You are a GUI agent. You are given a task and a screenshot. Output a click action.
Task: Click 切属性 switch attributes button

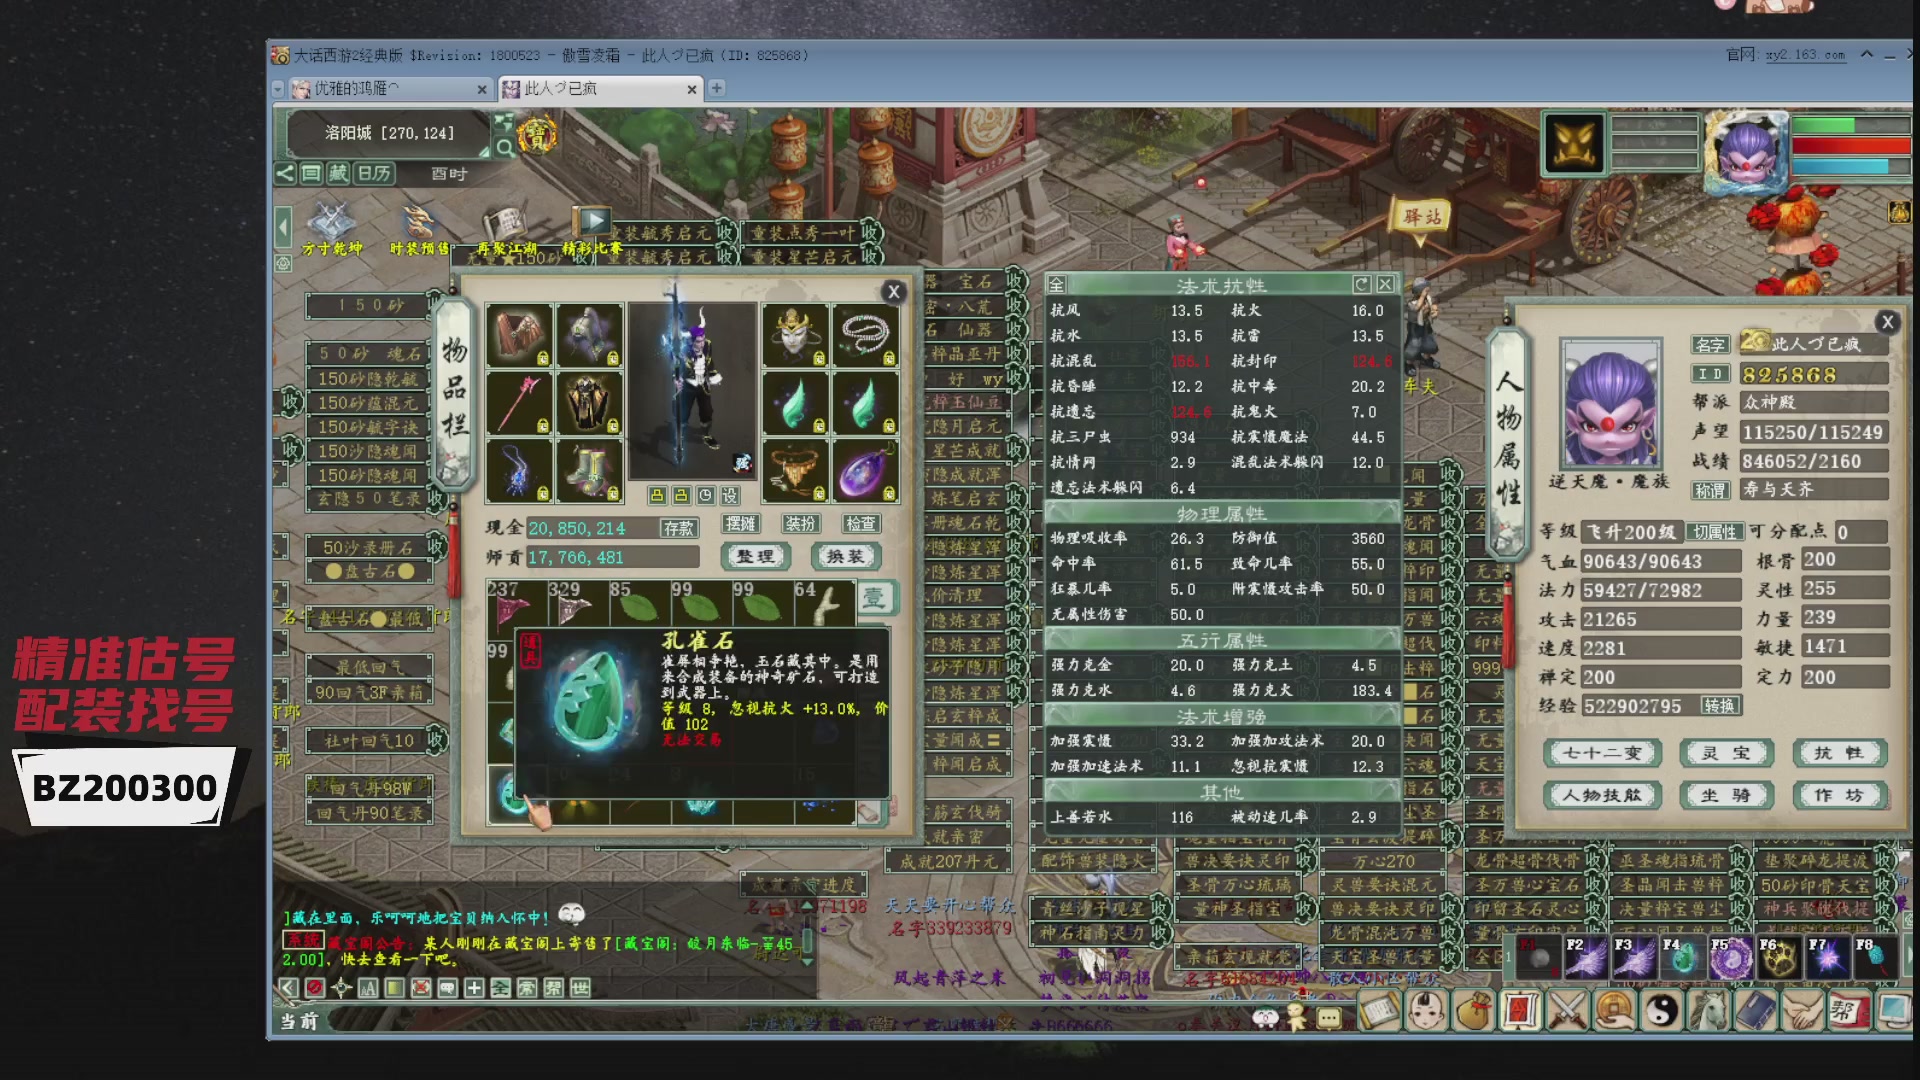pyautogui.click(x=1714, y=532)
